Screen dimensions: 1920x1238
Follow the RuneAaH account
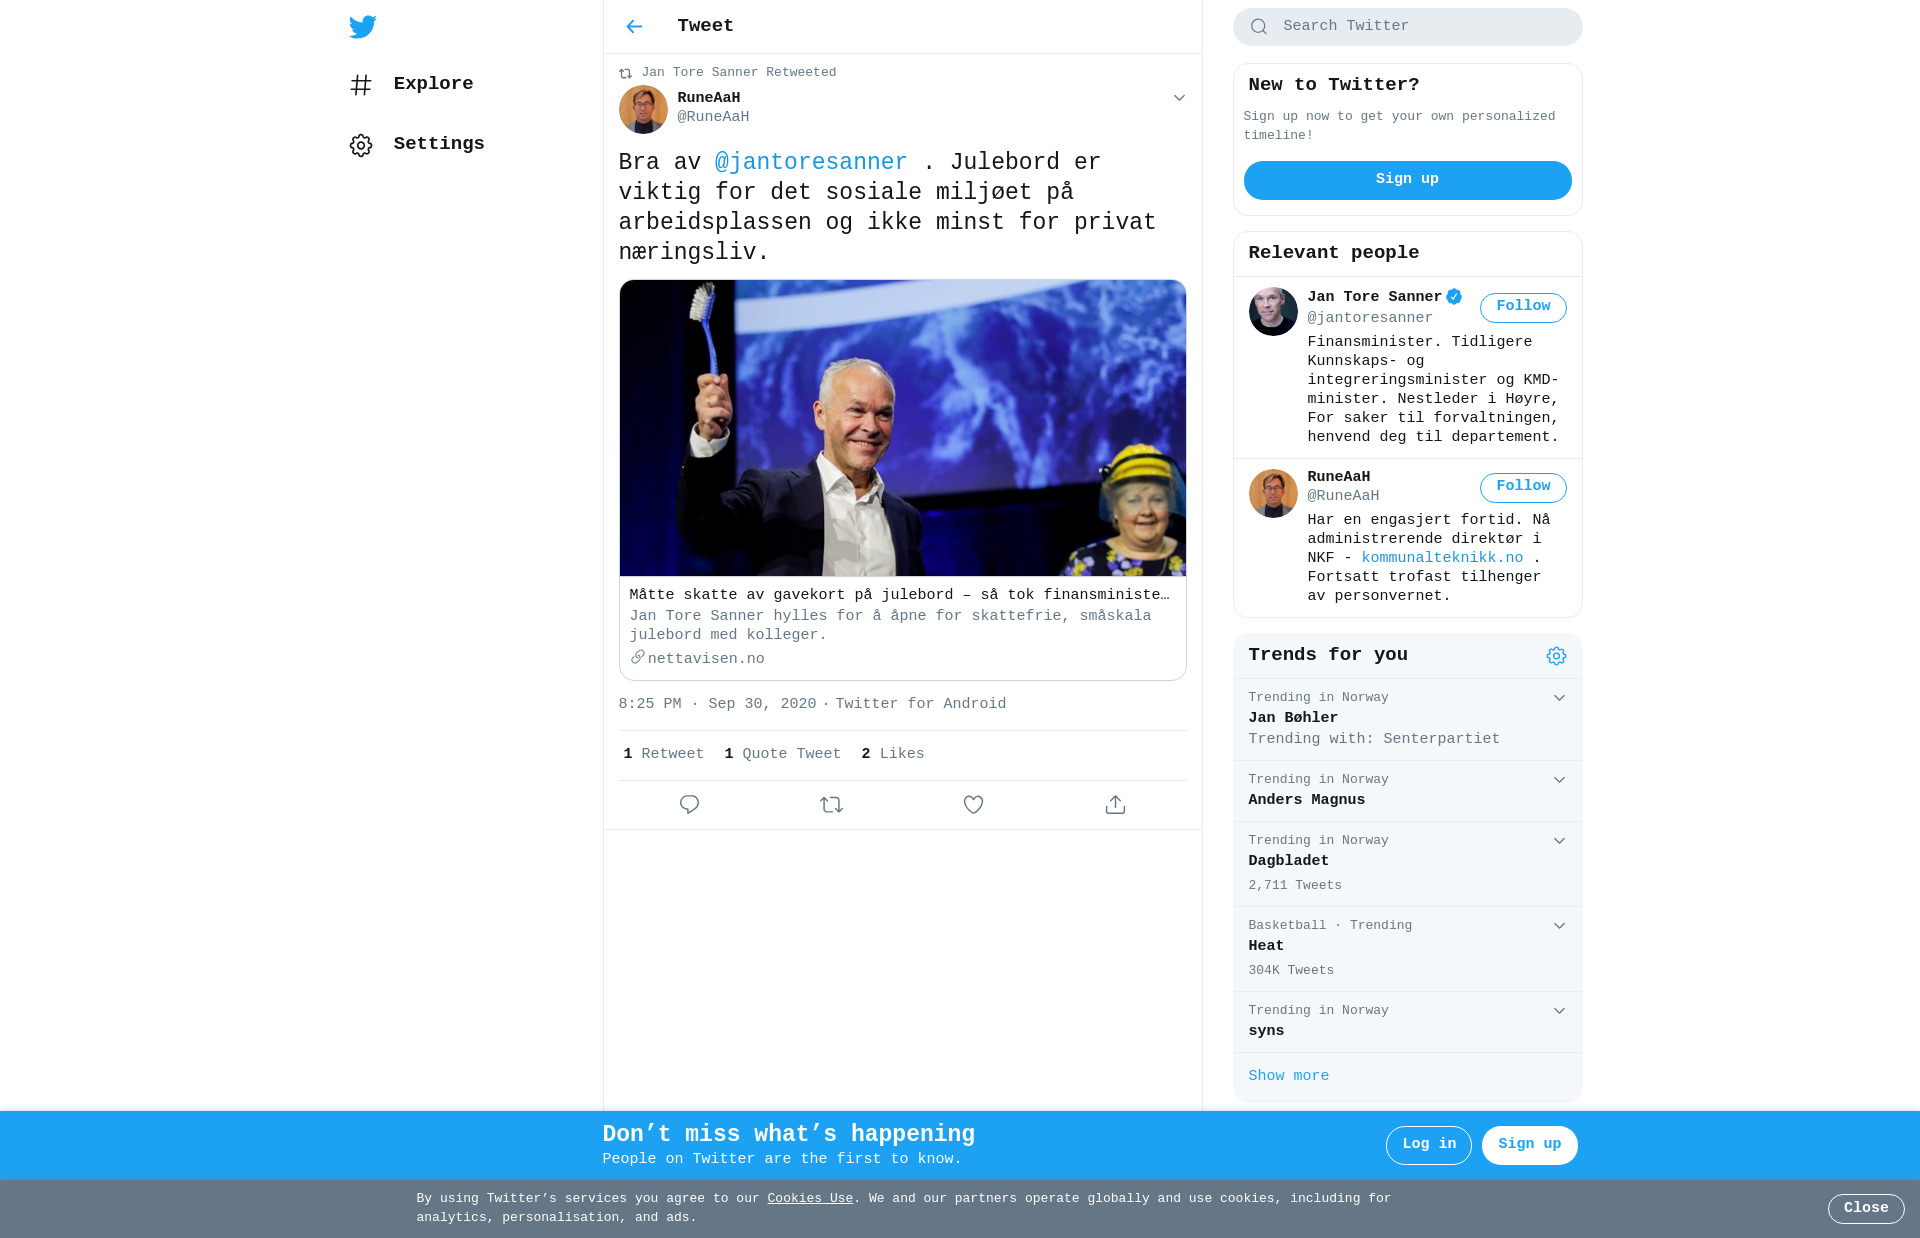(1523, 487)
